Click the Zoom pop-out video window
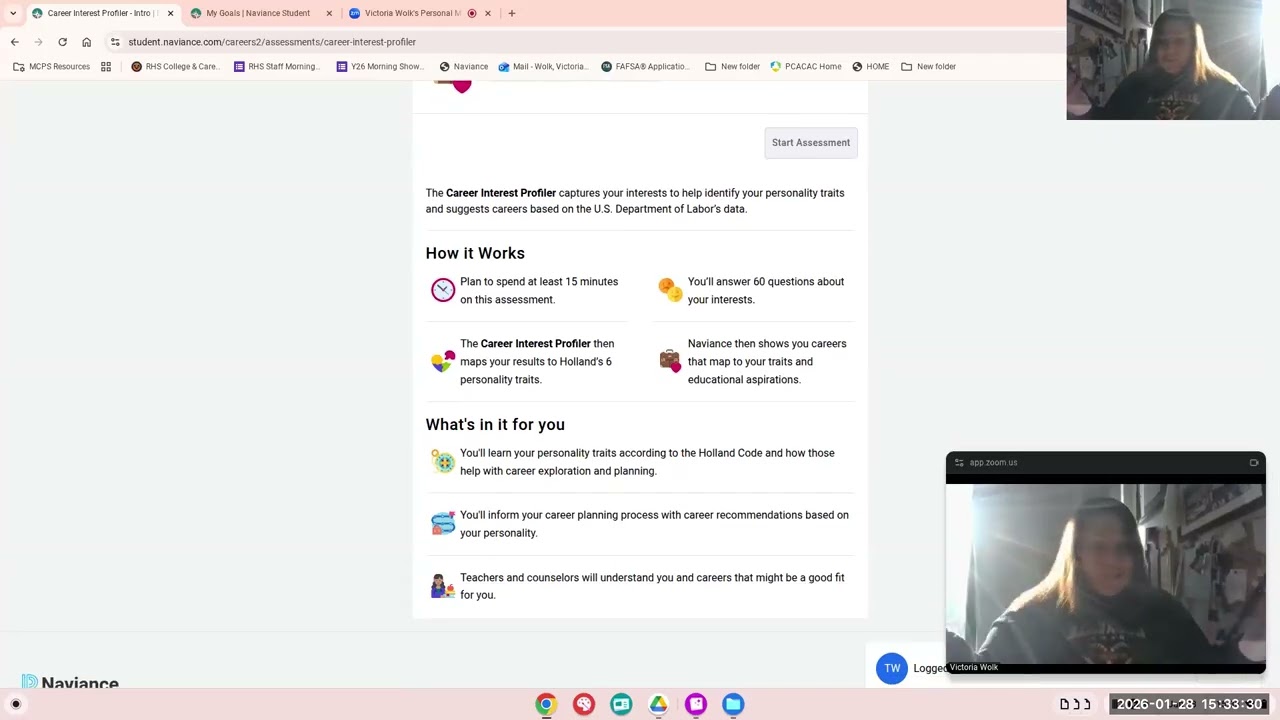The image size is (1280, 720). coord(1106,563)
